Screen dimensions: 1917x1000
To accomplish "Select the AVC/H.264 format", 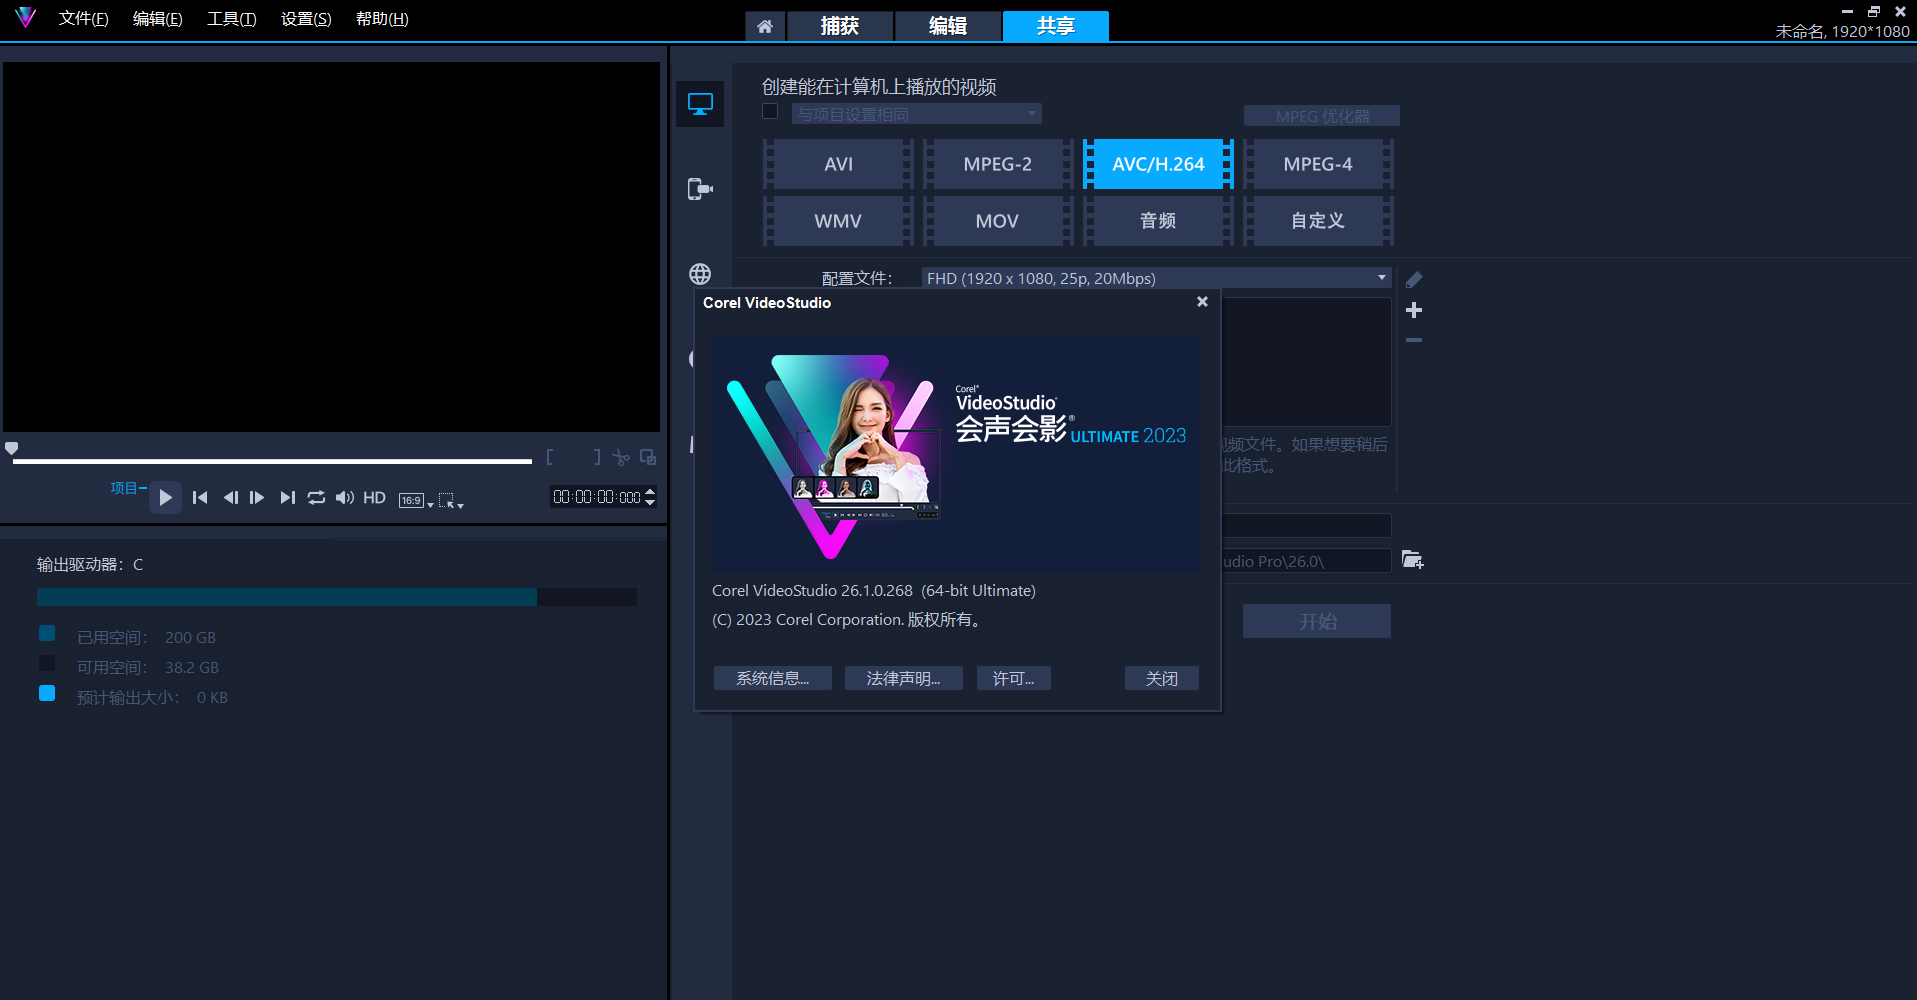I will click(x=1158, y=164).
